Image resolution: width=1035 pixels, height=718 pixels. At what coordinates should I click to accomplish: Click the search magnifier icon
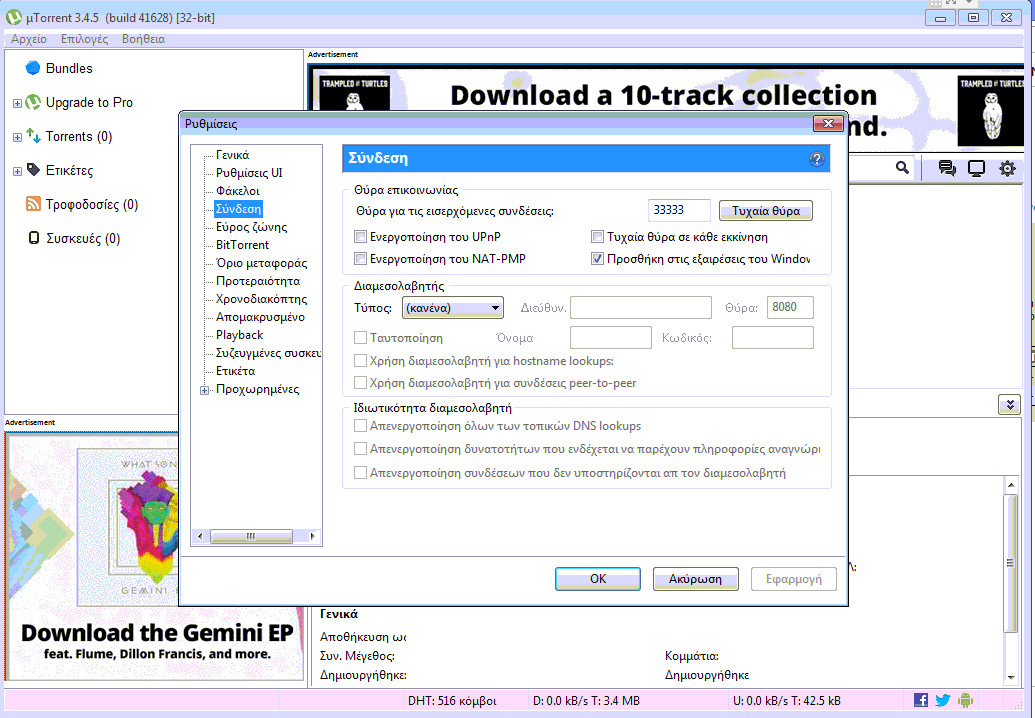tap(902, 168)
